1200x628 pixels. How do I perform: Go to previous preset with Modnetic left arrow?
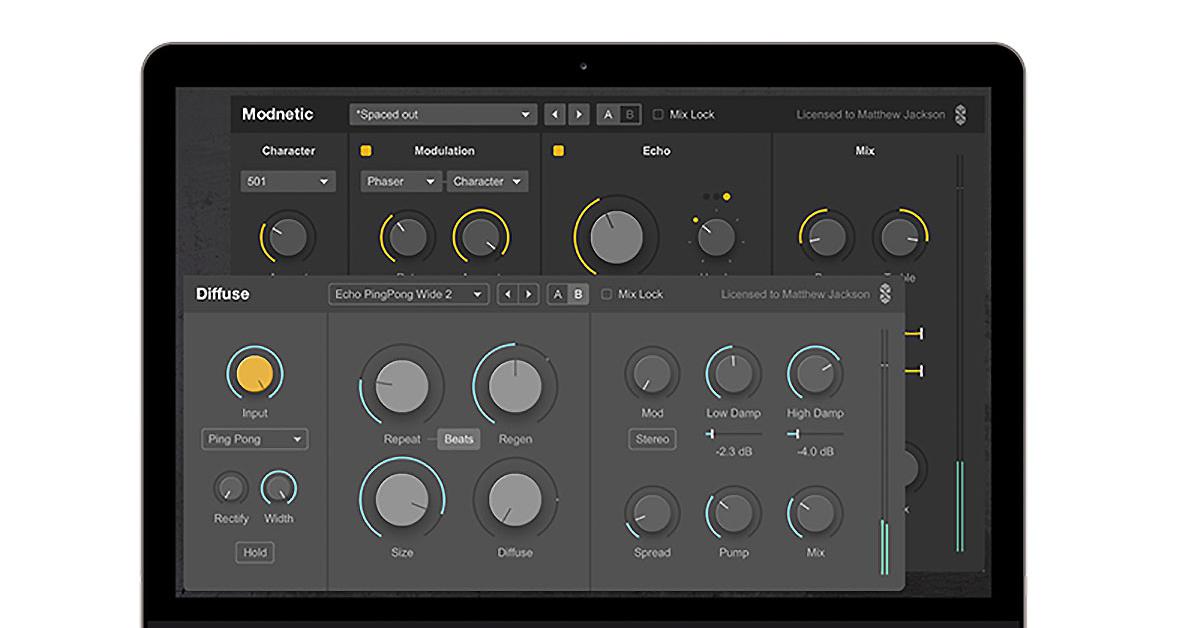(x=556, y=114)
